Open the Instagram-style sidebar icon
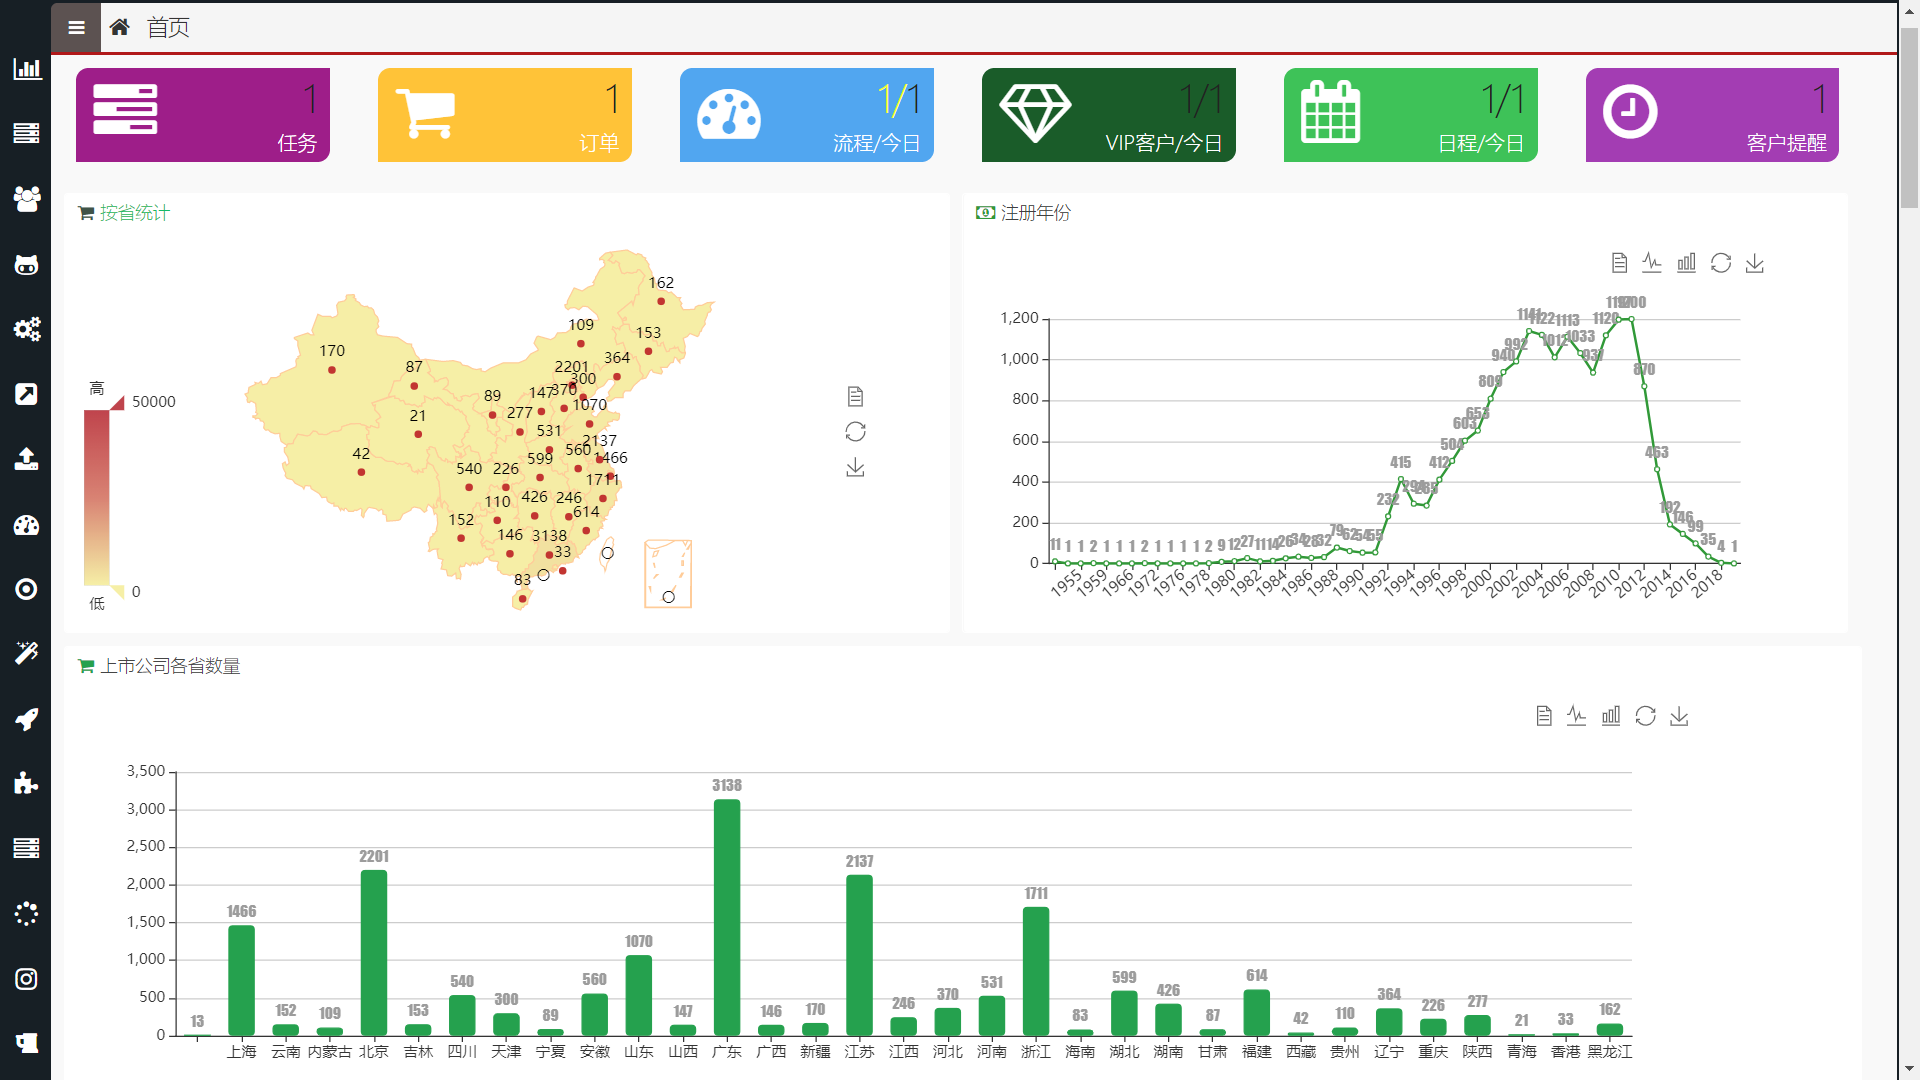1920x1080 pixels. 26,978
